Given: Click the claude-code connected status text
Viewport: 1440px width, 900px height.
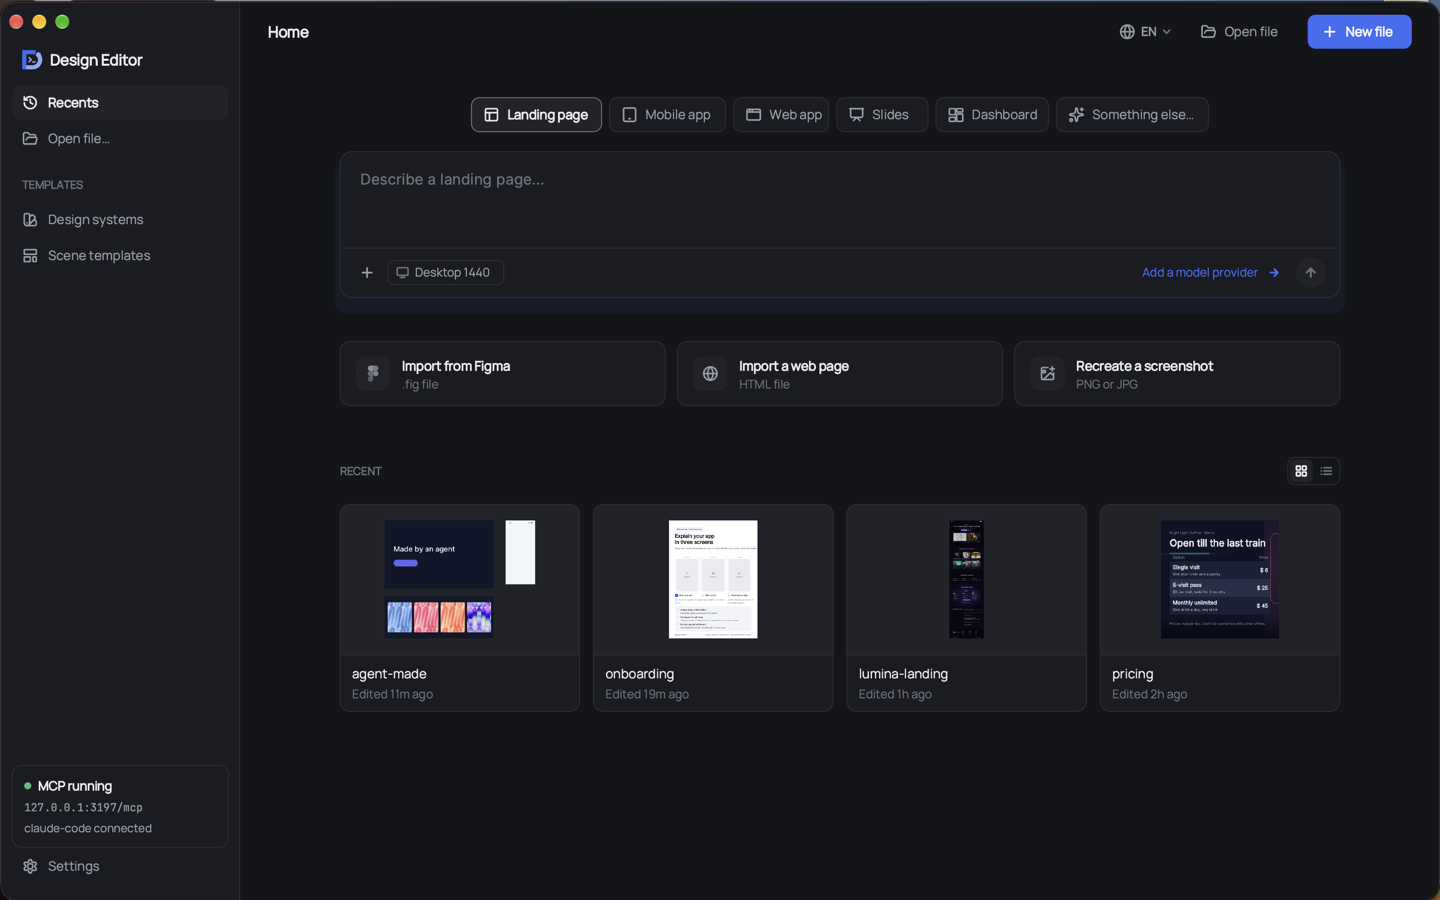Looking at the screenshot, I should pos(88,829).
